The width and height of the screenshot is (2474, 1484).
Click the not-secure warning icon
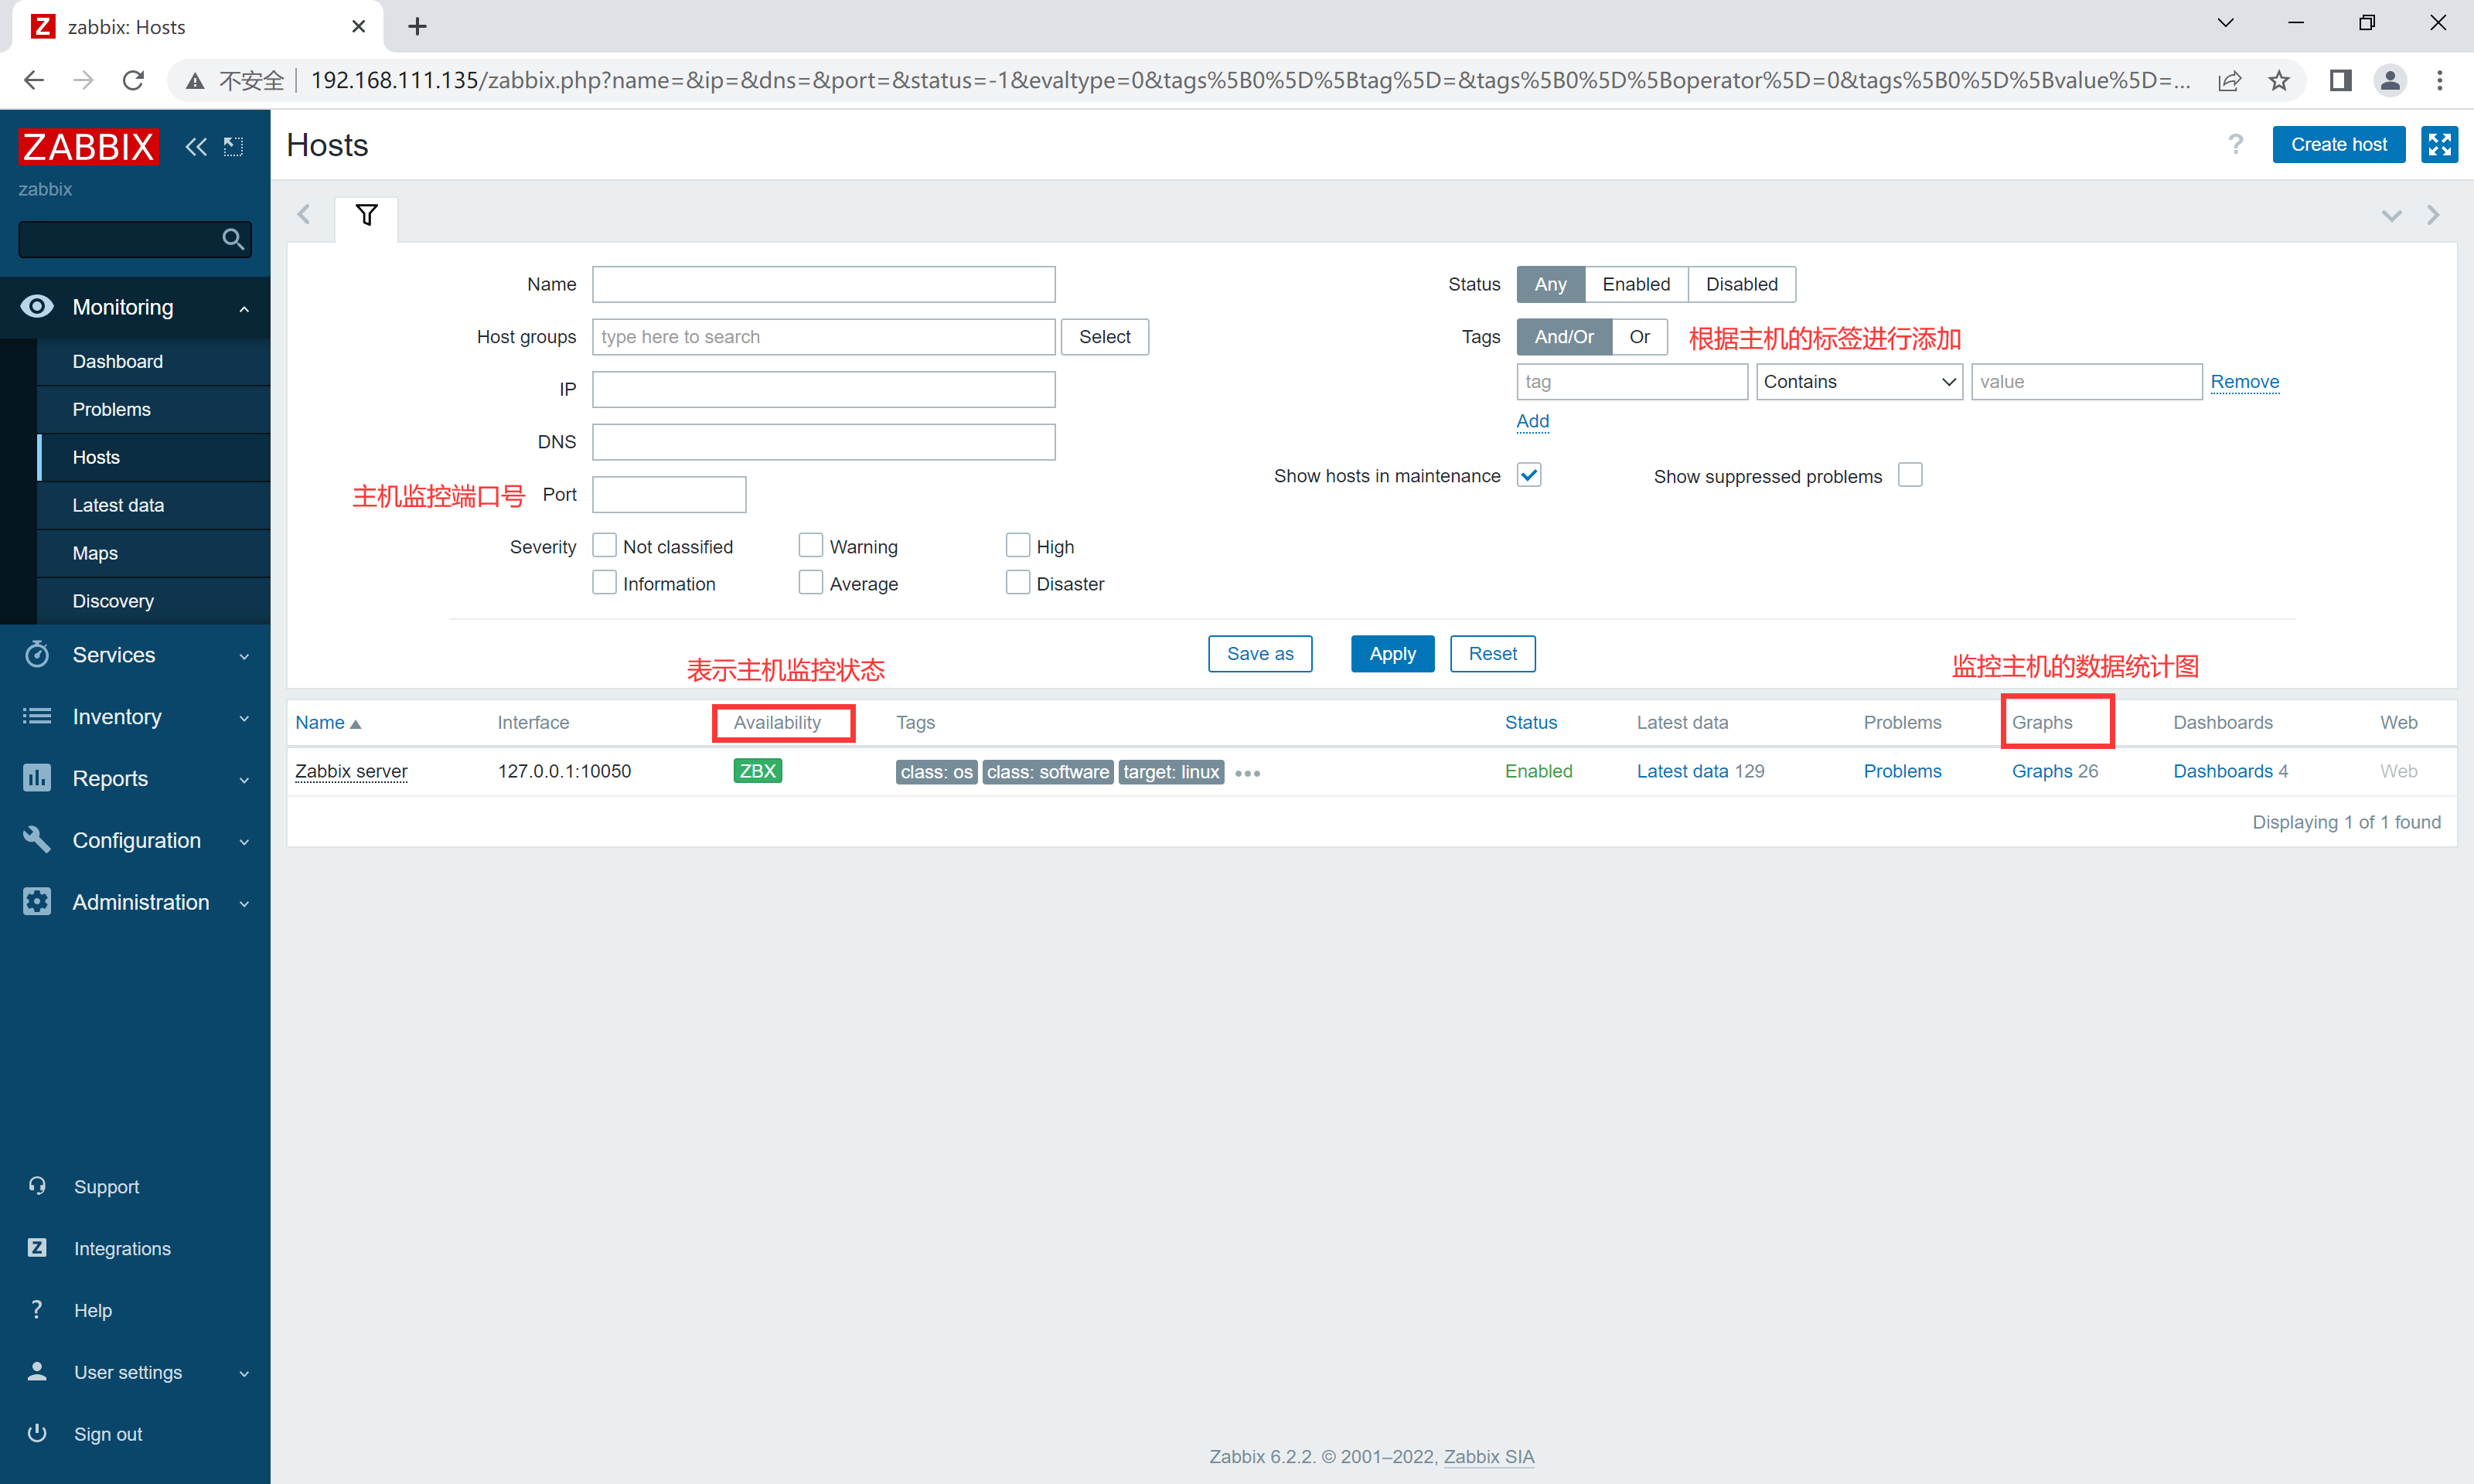(195, 80)
